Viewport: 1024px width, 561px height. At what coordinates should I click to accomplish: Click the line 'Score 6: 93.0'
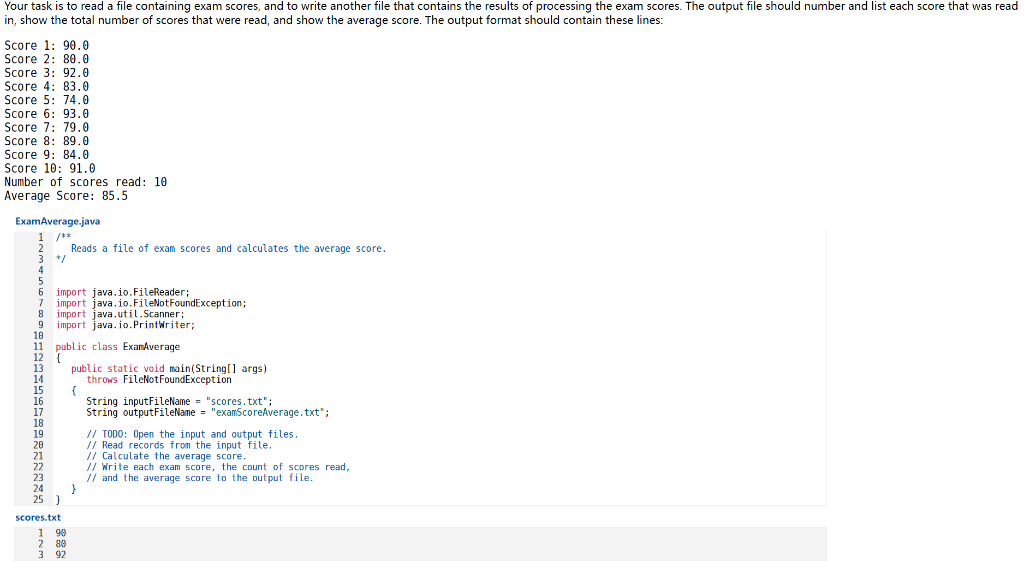(x=46, y=114)
